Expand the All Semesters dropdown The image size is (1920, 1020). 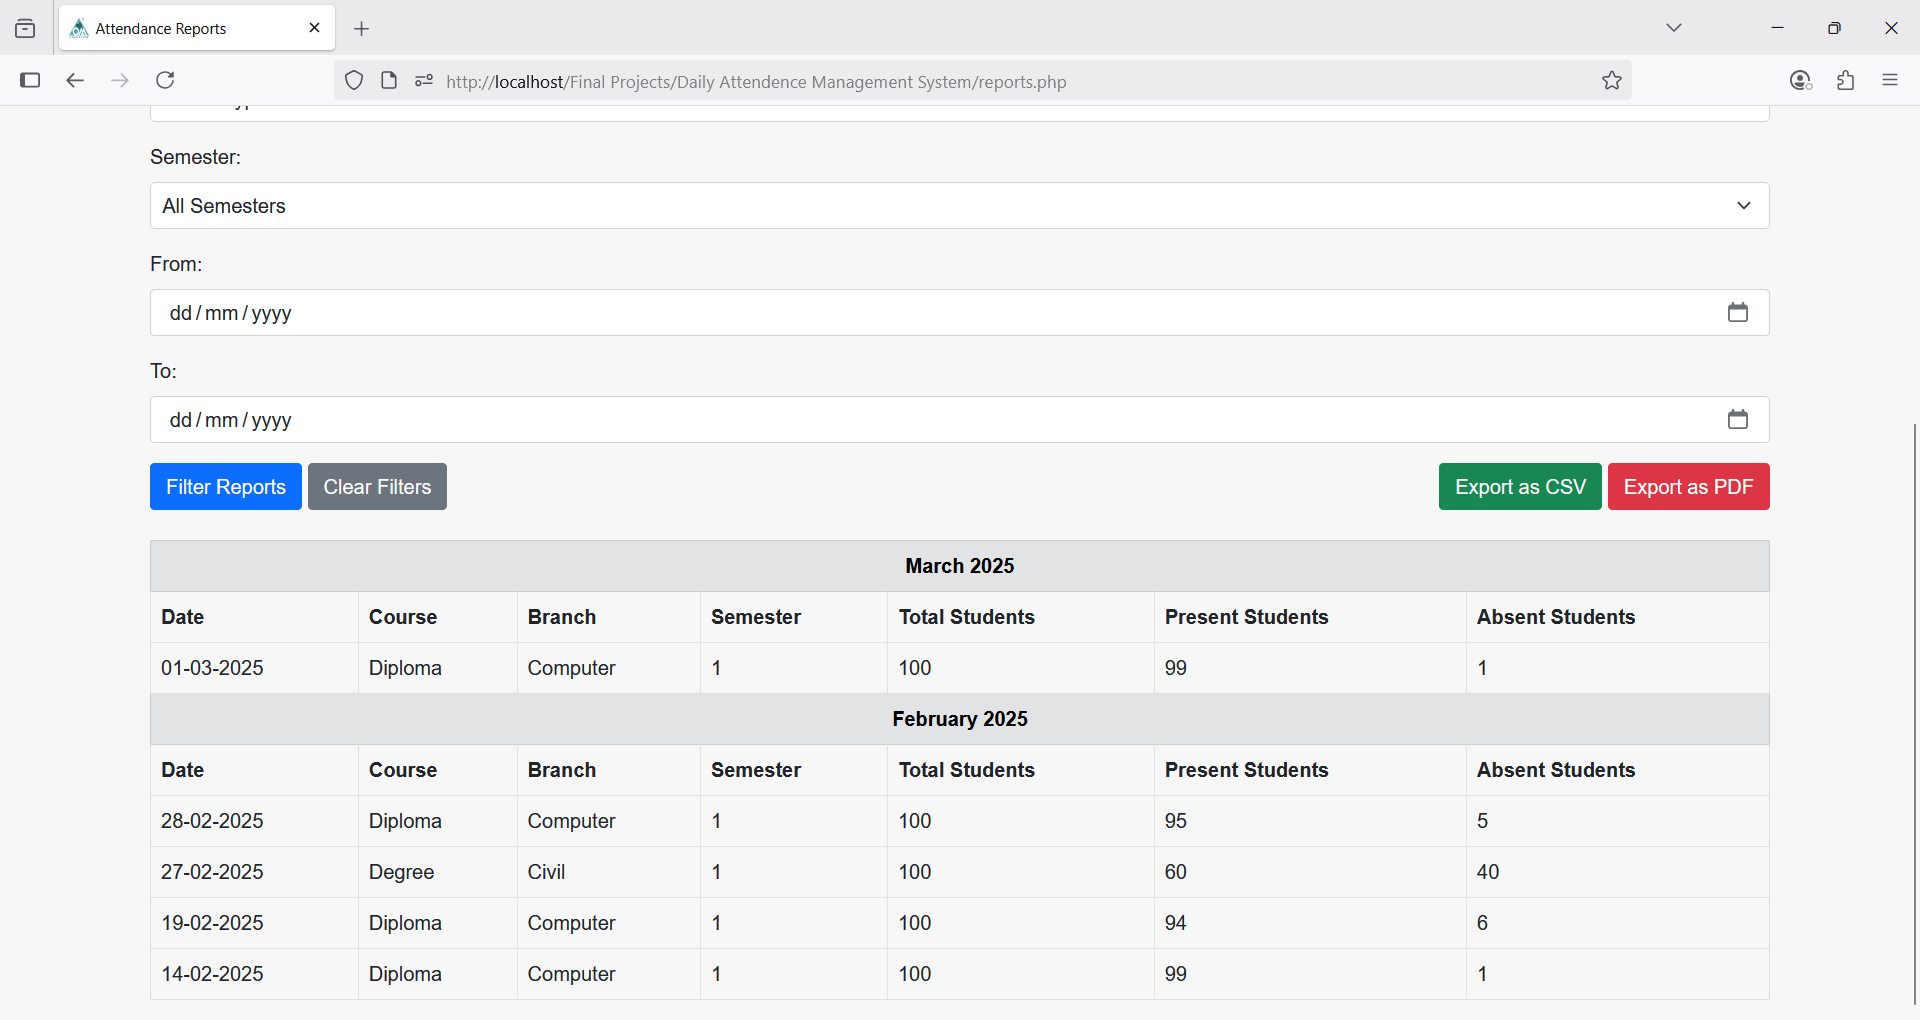pos(959,206)
